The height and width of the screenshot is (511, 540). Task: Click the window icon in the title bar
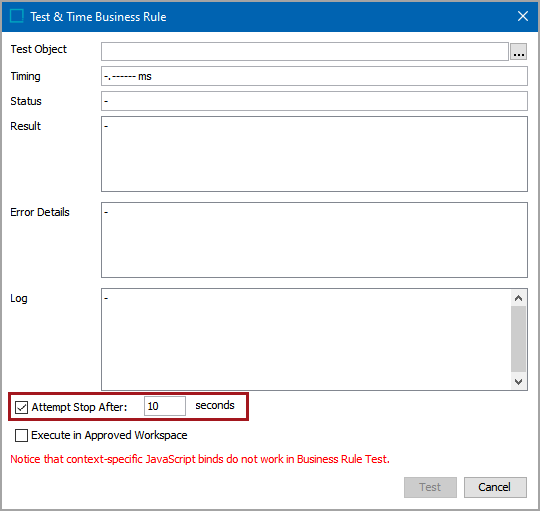(x=17, y=16)
